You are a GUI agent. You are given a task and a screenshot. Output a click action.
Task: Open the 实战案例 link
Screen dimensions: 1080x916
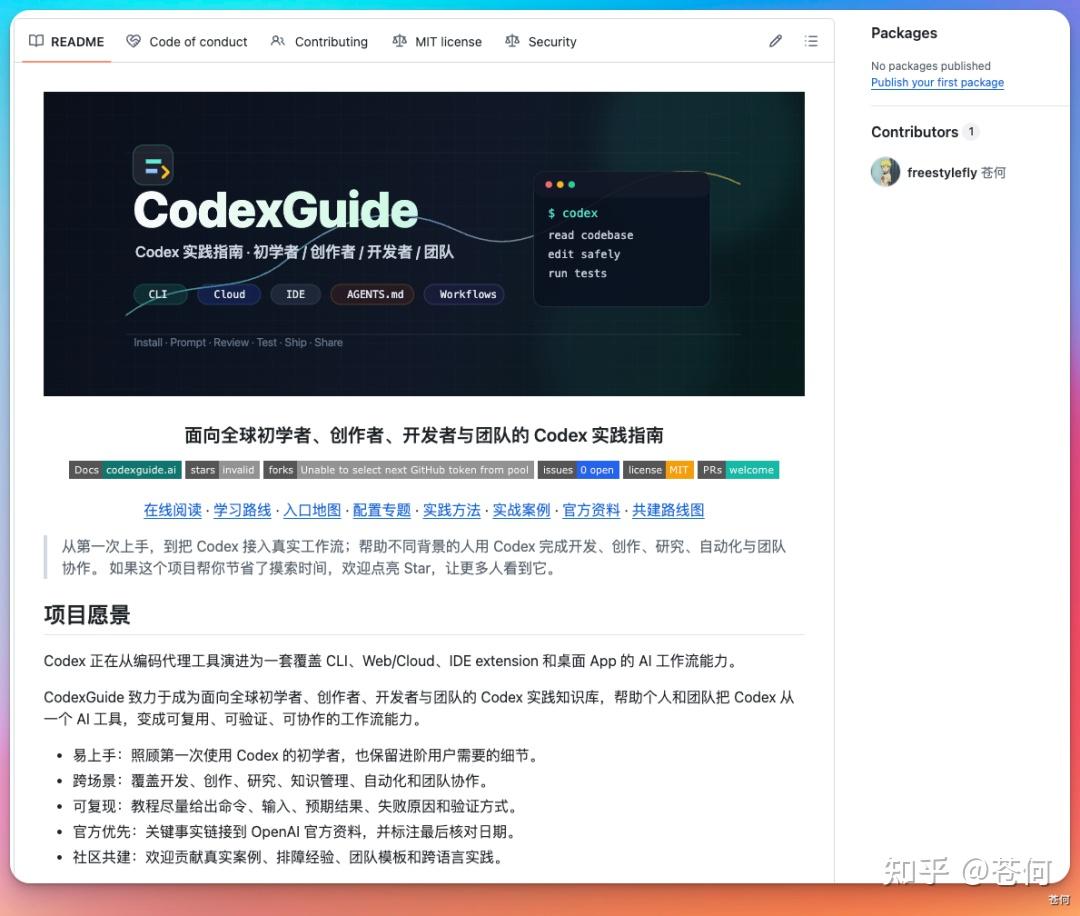pos(521,510)
